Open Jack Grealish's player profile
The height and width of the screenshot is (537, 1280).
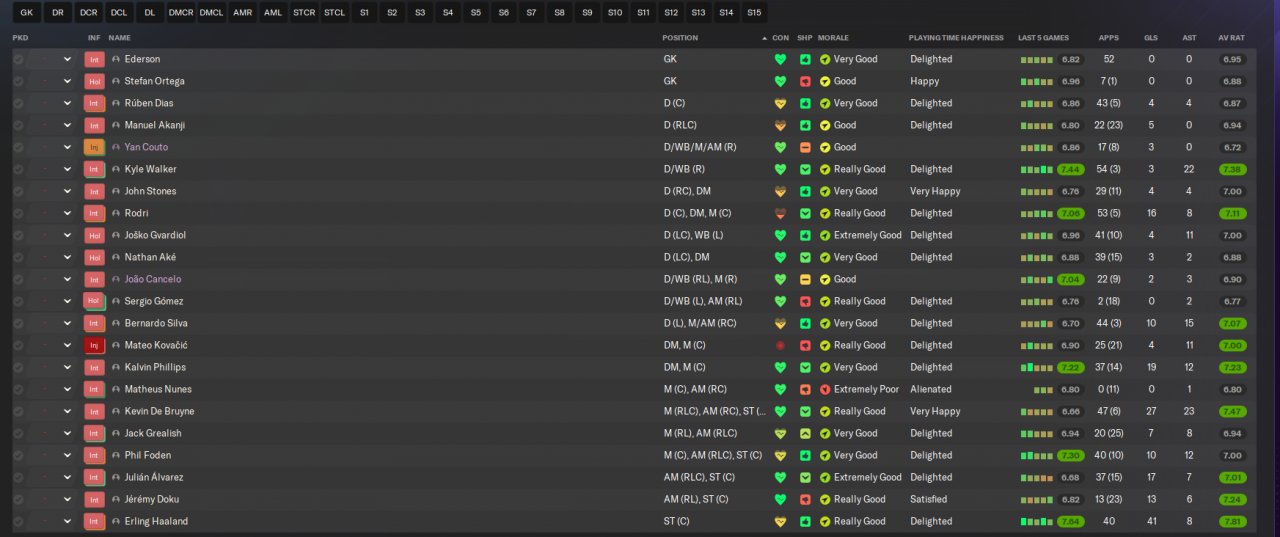tap(153, 433)
